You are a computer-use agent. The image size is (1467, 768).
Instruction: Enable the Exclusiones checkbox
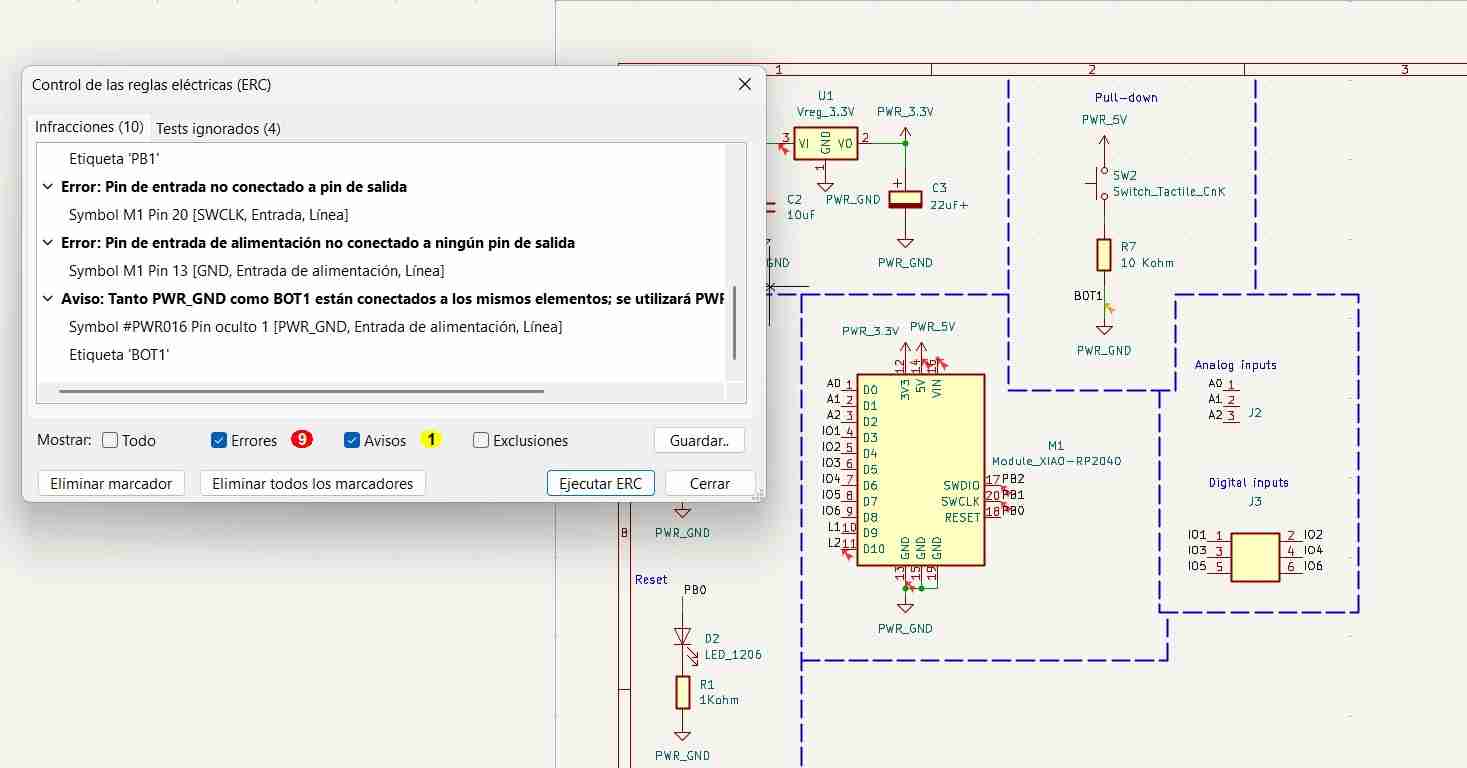pyautogui.click(x=480, y=440)
